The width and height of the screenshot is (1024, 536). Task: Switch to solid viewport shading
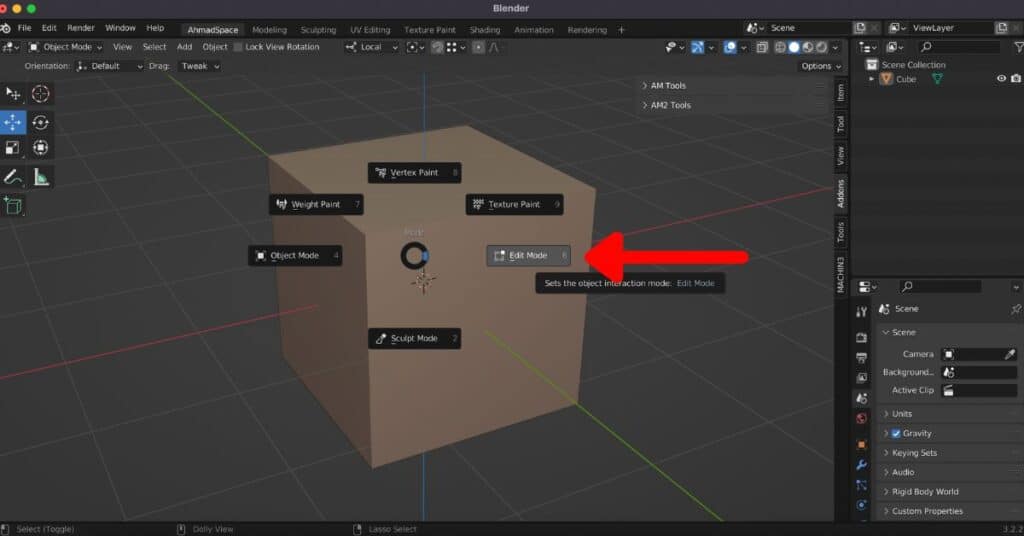click(794, 47)
